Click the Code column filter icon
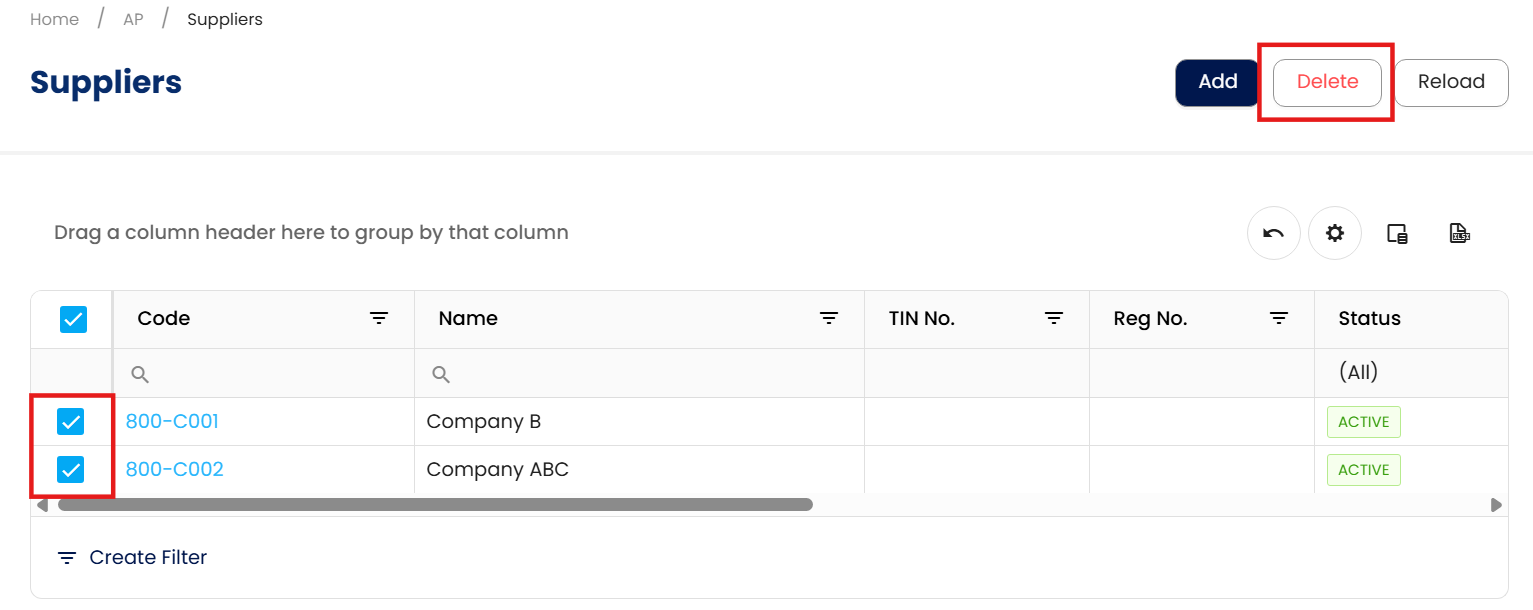Viewport: 1533px width, 610px height. 379,318
